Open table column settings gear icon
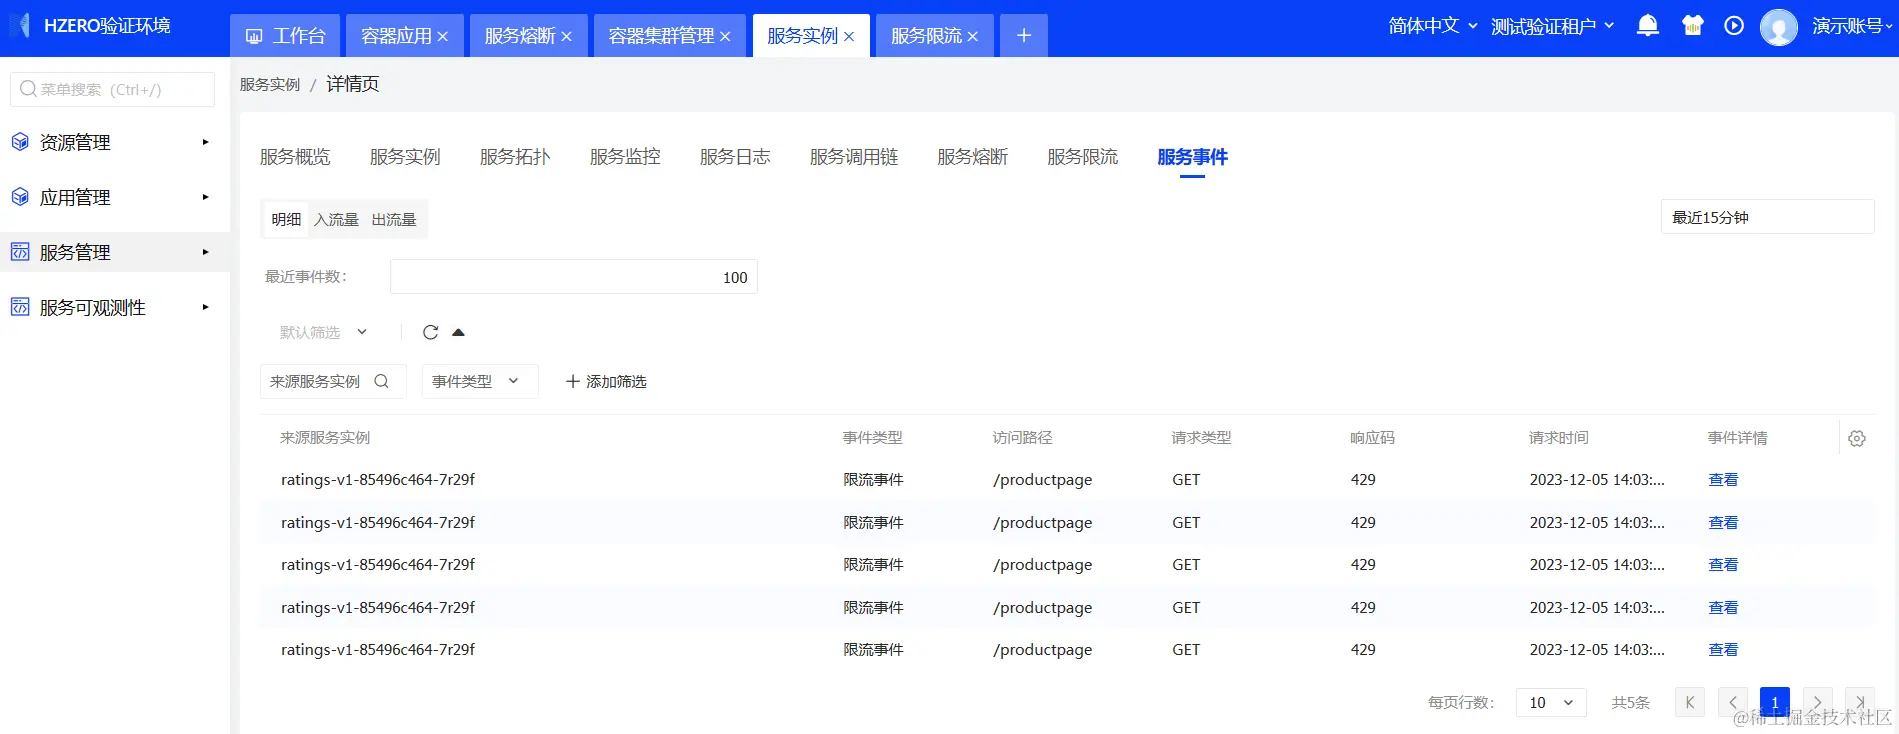The image size is (1899, 734). [1857, 438]
